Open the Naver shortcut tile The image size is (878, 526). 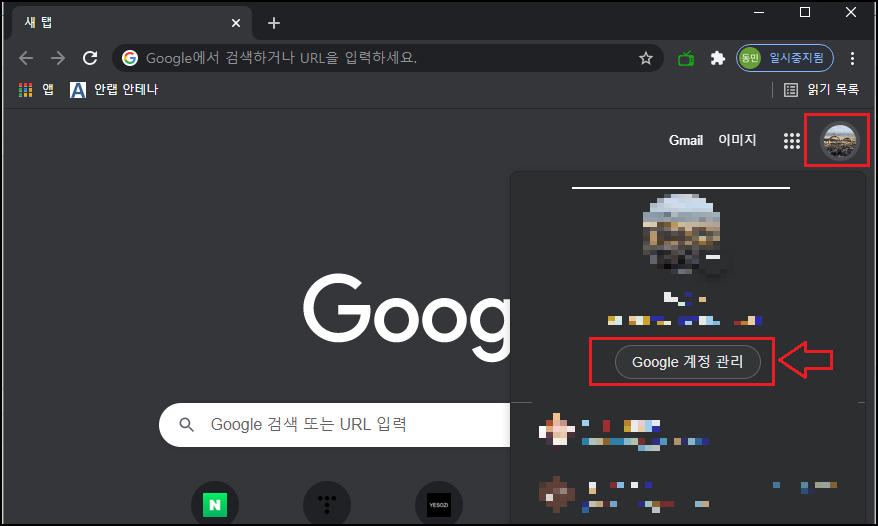coord(215,505)
